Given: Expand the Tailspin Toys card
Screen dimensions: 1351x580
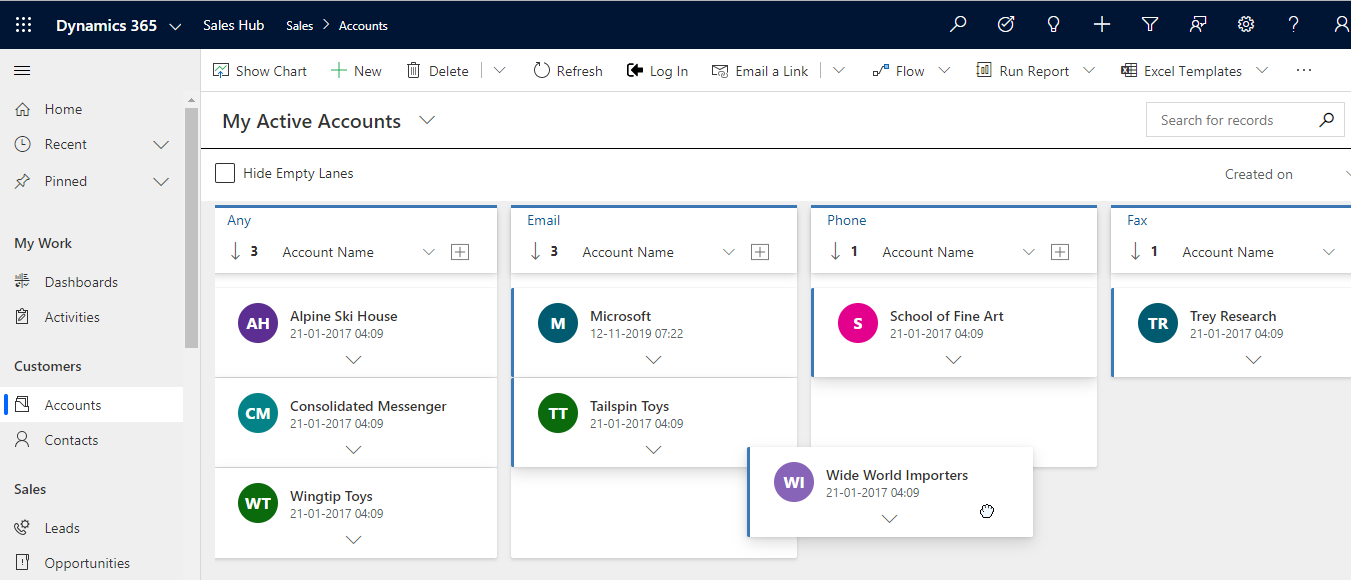Looking at the screenshot, I should (653, 450).
